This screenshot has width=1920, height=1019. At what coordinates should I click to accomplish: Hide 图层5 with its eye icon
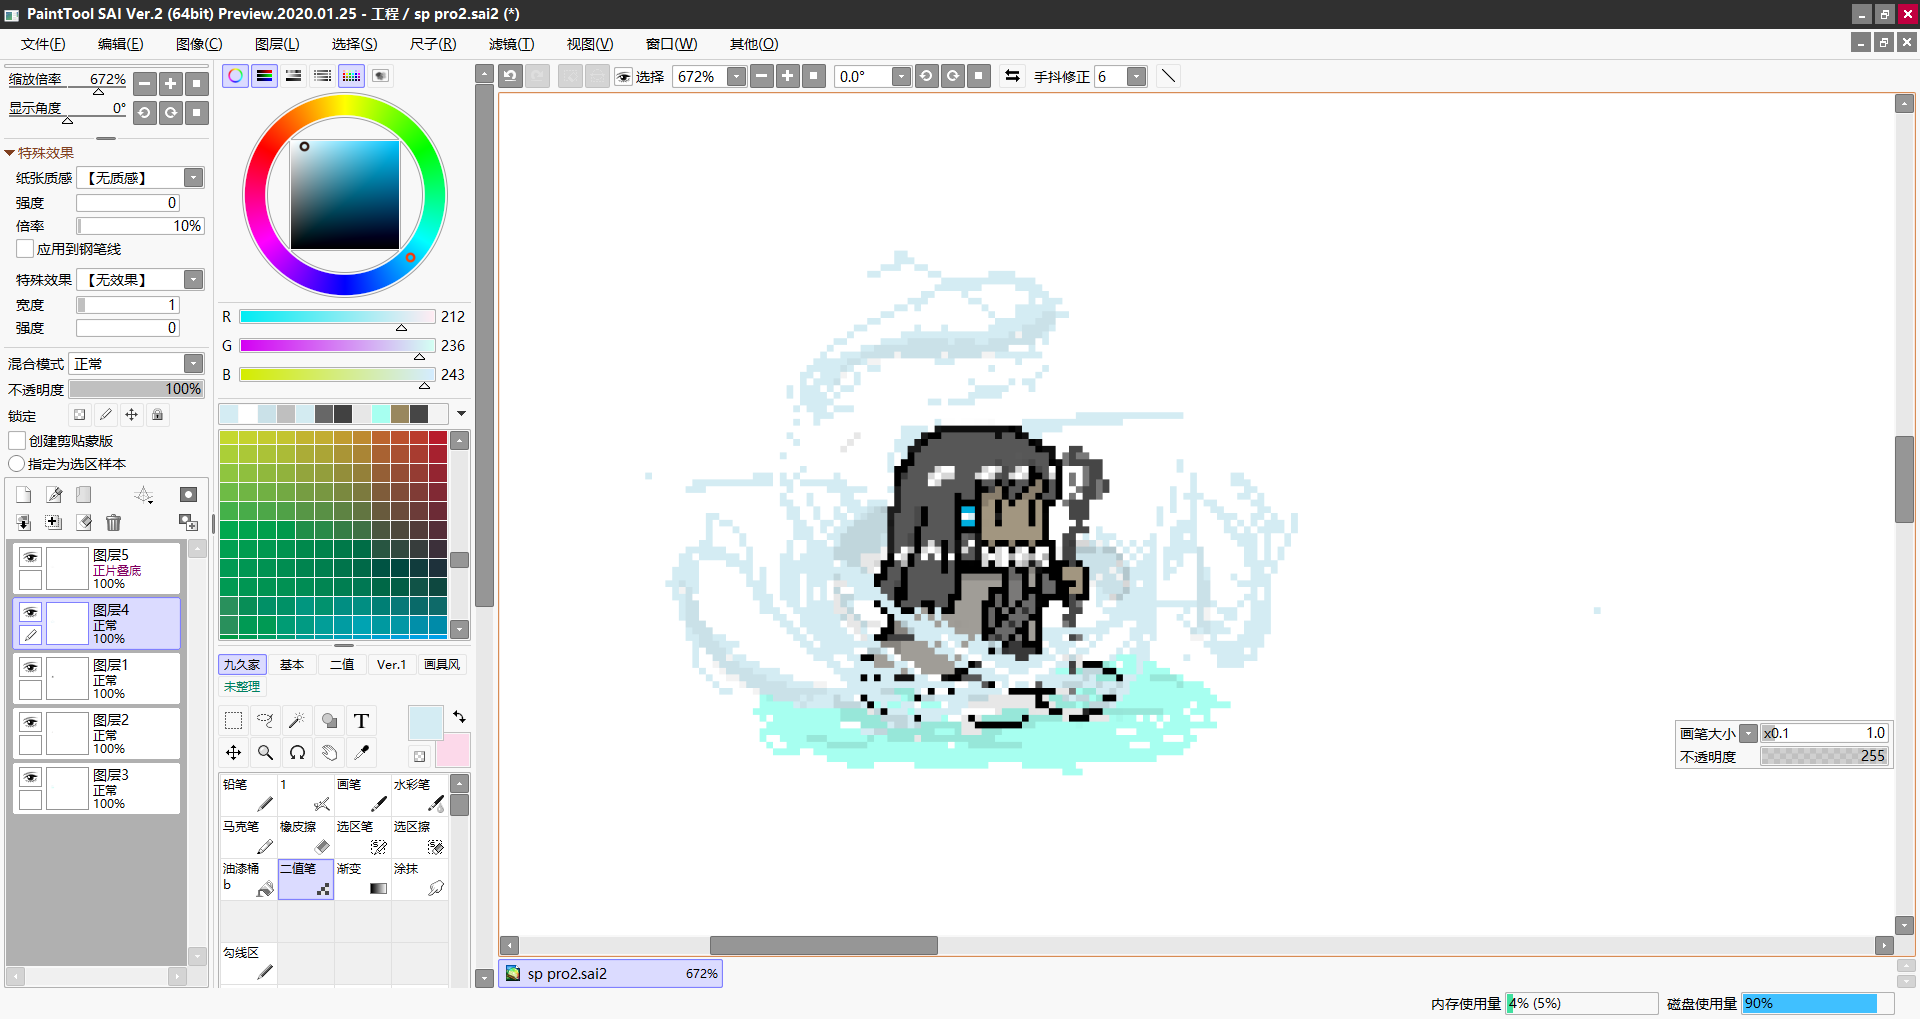(x=31, y=557)
